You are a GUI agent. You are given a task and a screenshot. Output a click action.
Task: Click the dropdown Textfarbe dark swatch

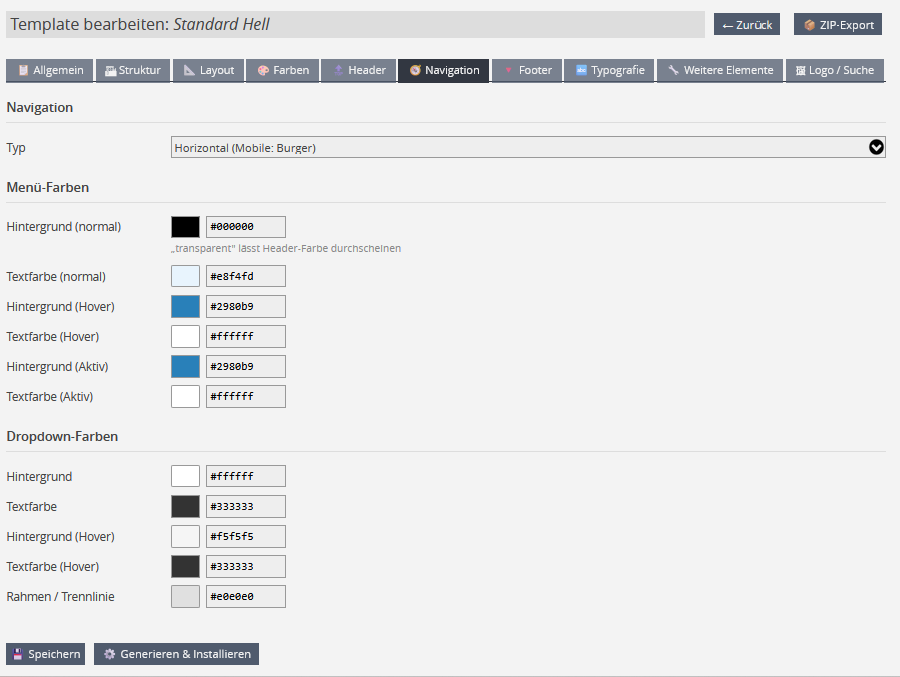(x=185, y=506)
